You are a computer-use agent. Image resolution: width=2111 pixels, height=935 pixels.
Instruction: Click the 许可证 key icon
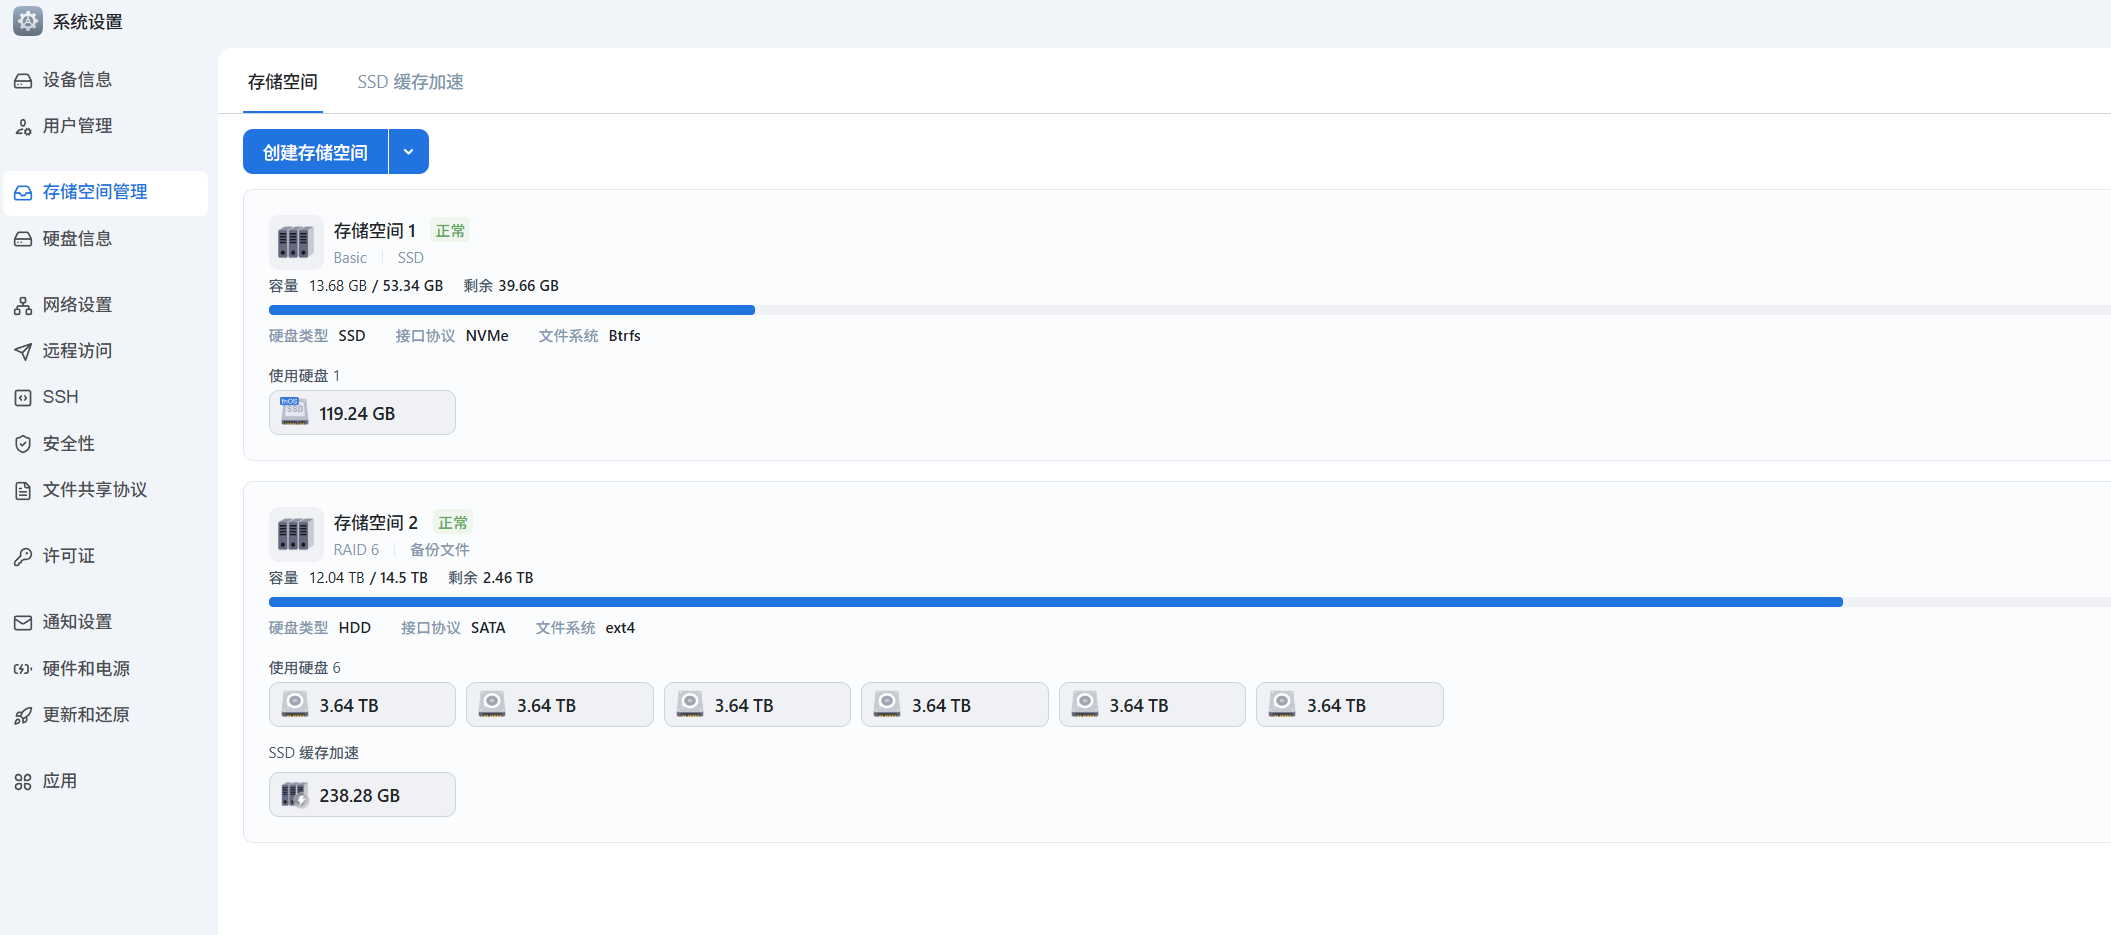(x=23, y=557)
